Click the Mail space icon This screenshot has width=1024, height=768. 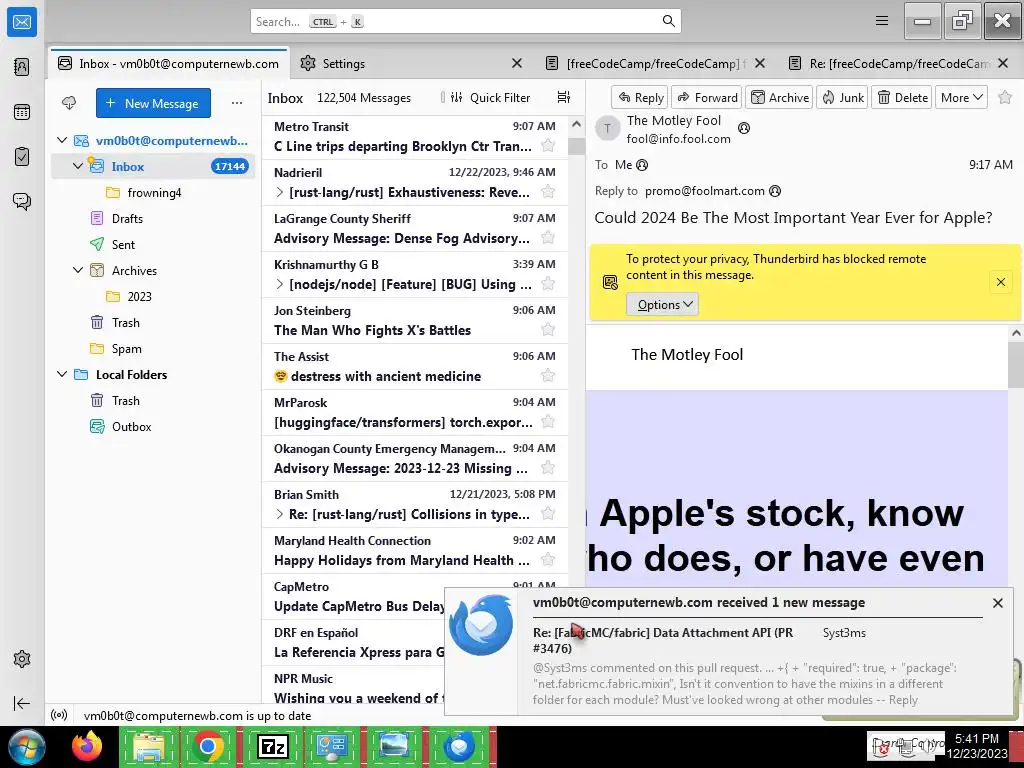pos(22,22)
